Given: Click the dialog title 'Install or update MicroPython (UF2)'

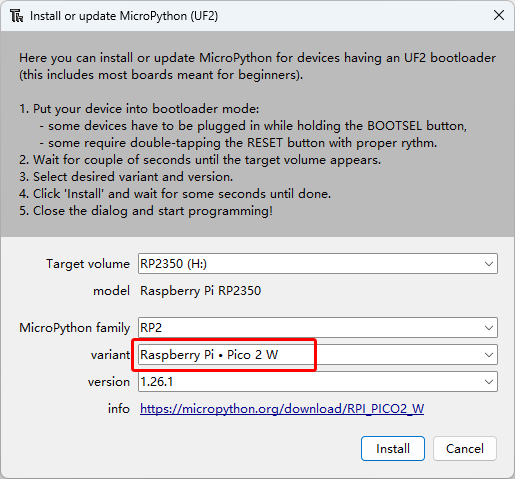Looking at the screenshot, I should pos(124,16).
